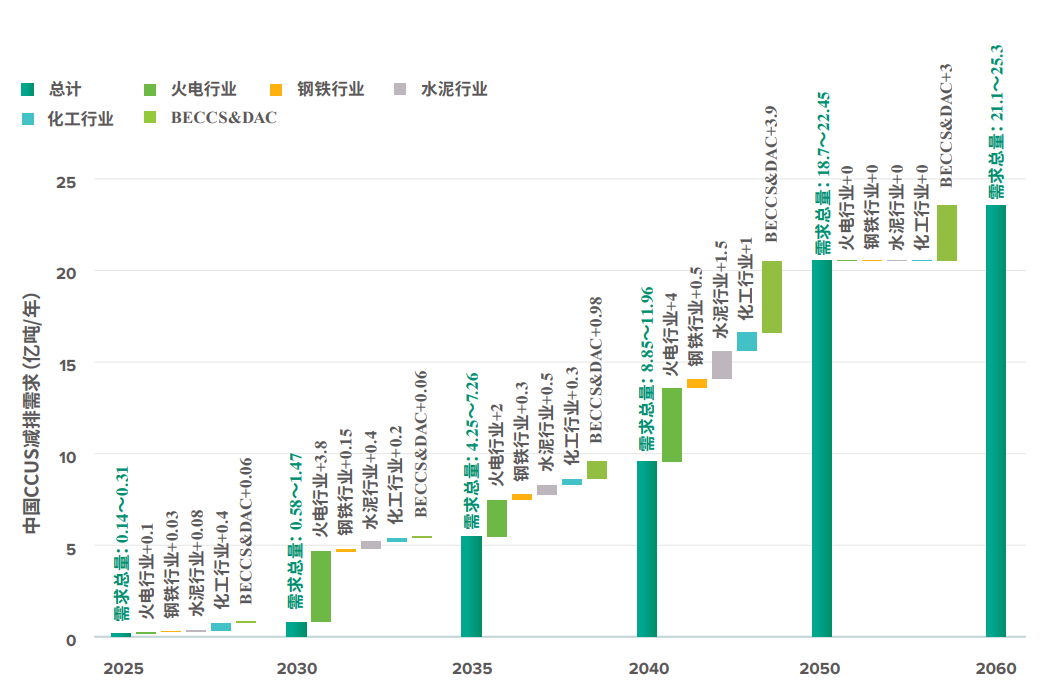Click the BECCS&DAC+3.9 light green bar
The height and width of the screenshot is (699, 1050).
[772, 297]
